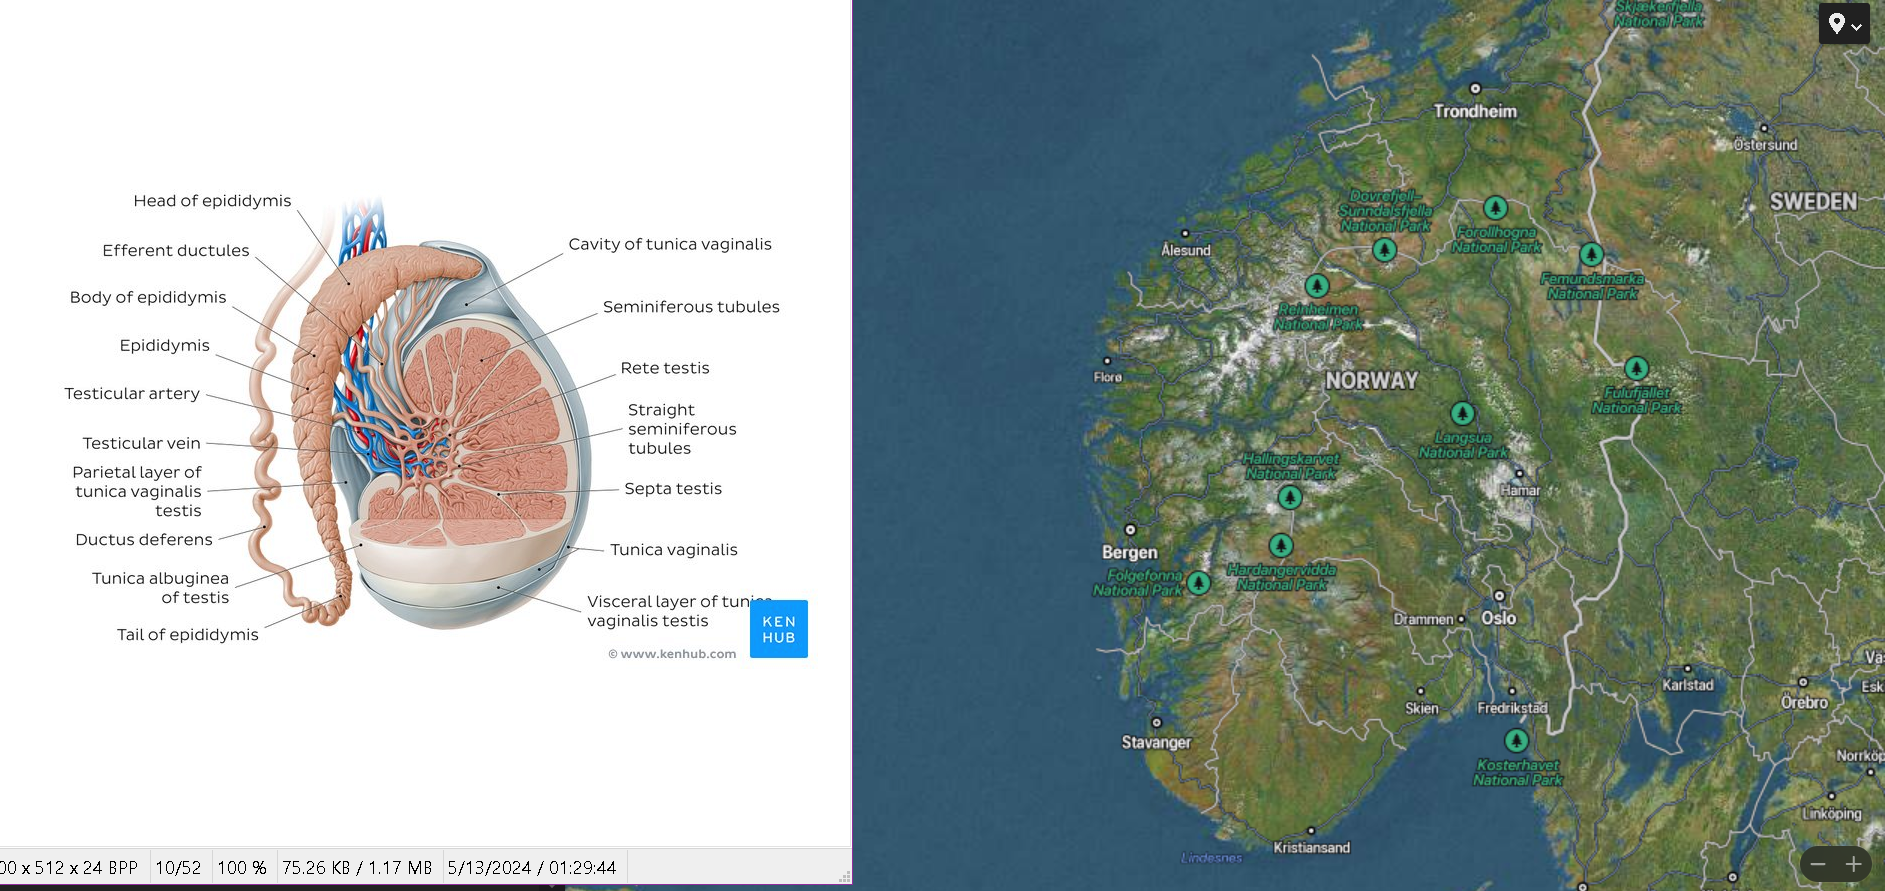Select the Hardangervidda National Park tree marker
Viewport: 1885px width, 891px height.
coord(1281,546)
